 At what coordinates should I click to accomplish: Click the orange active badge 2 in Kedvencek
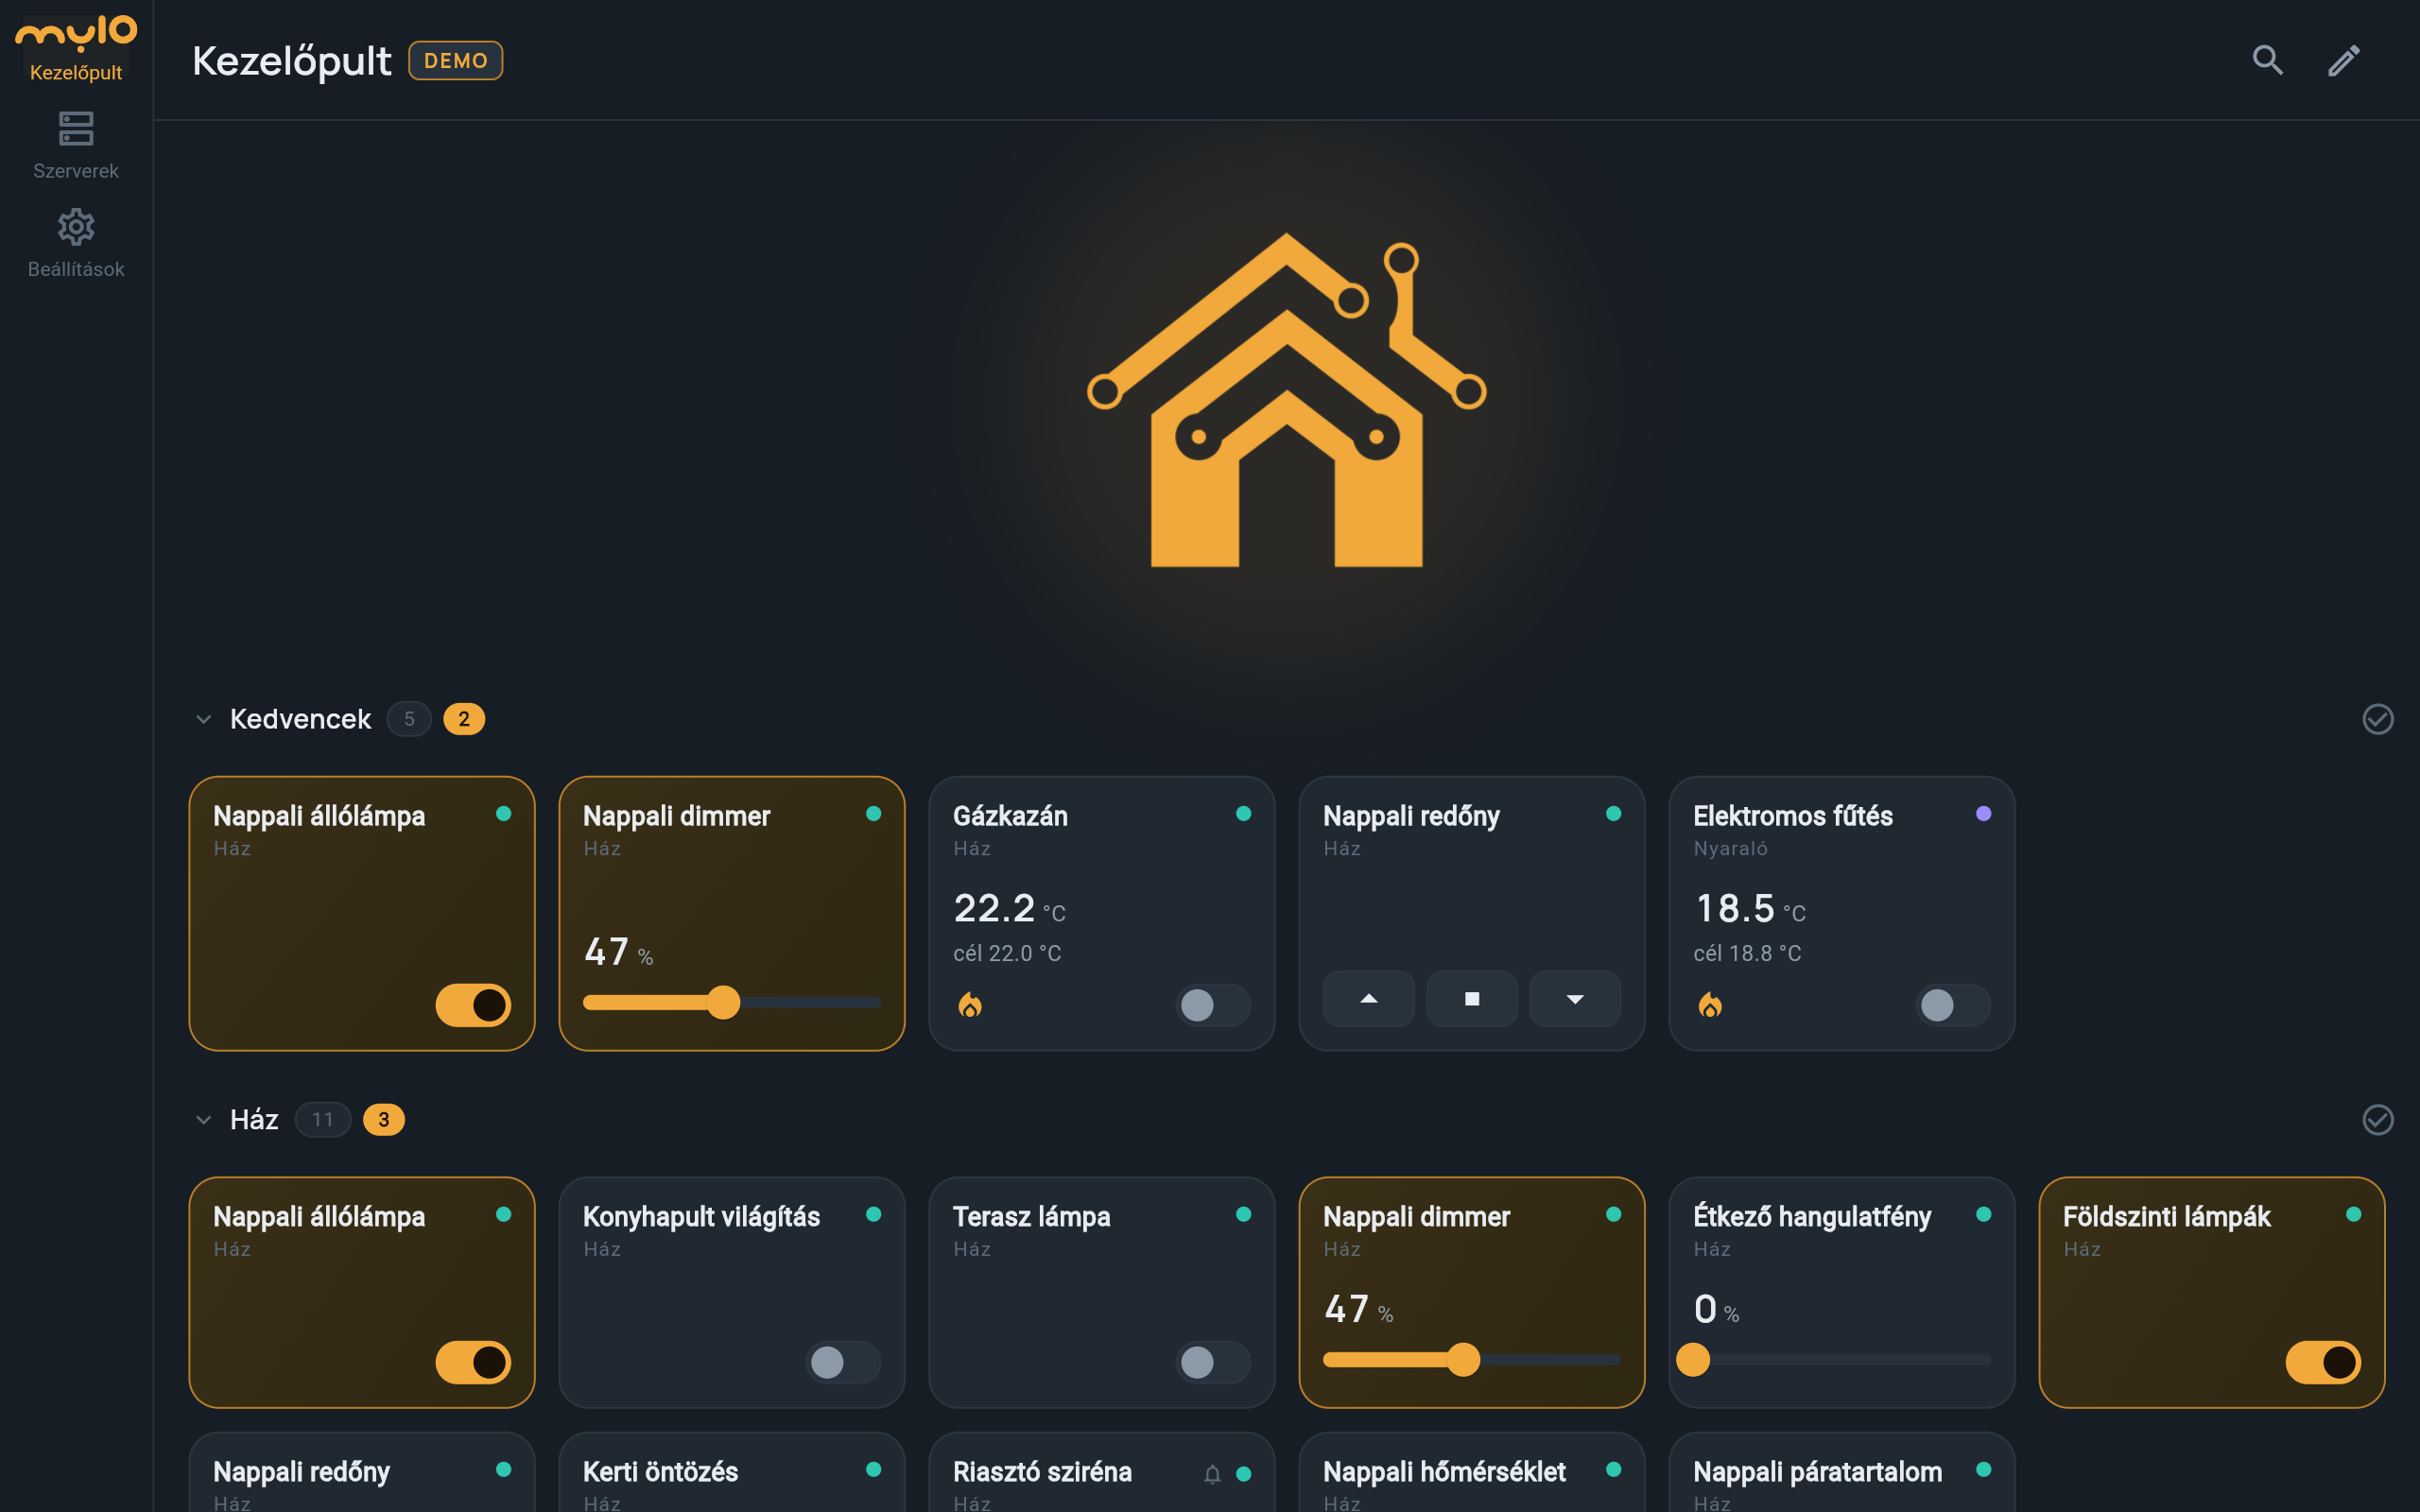coord(464,719)
